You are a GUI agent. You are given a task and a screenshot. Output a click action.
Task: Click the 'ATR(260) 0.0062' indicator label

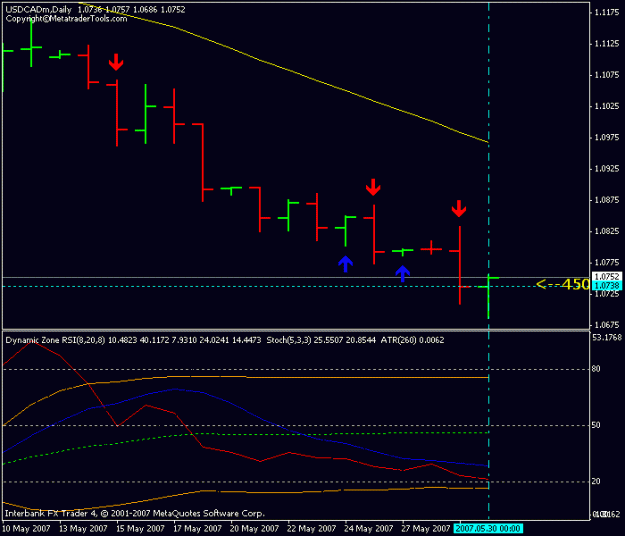point(412,340)
